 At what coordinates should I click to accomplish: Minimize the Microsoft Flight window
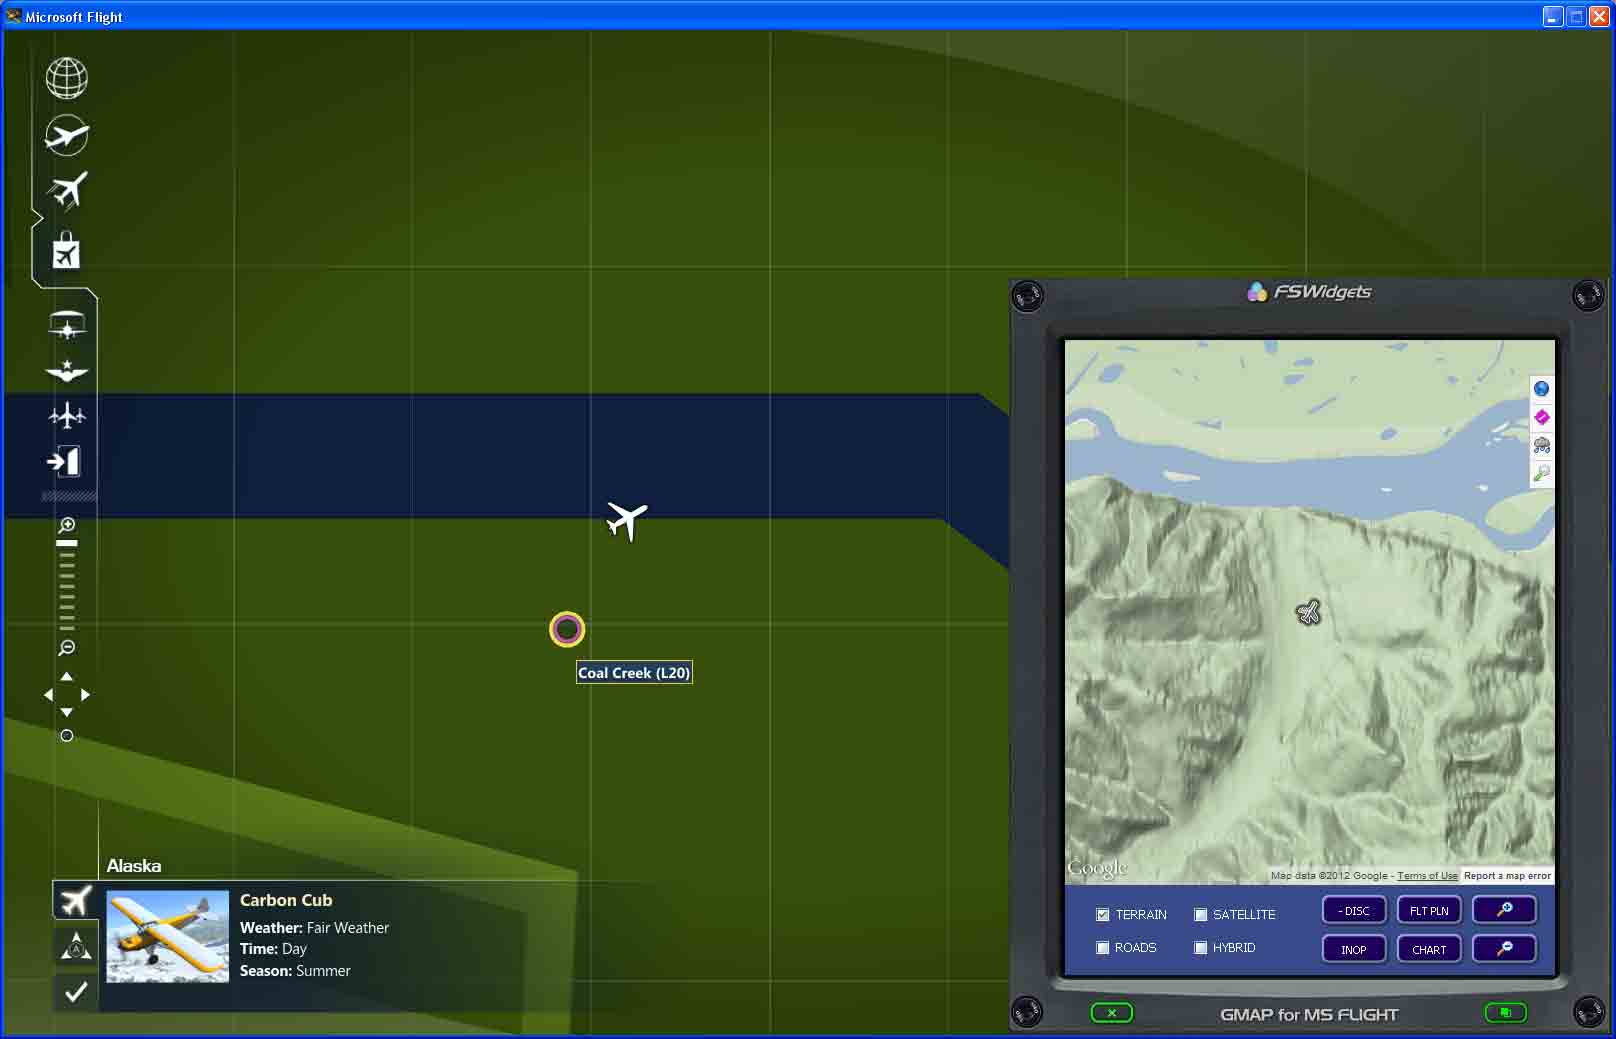(1553, 17)
